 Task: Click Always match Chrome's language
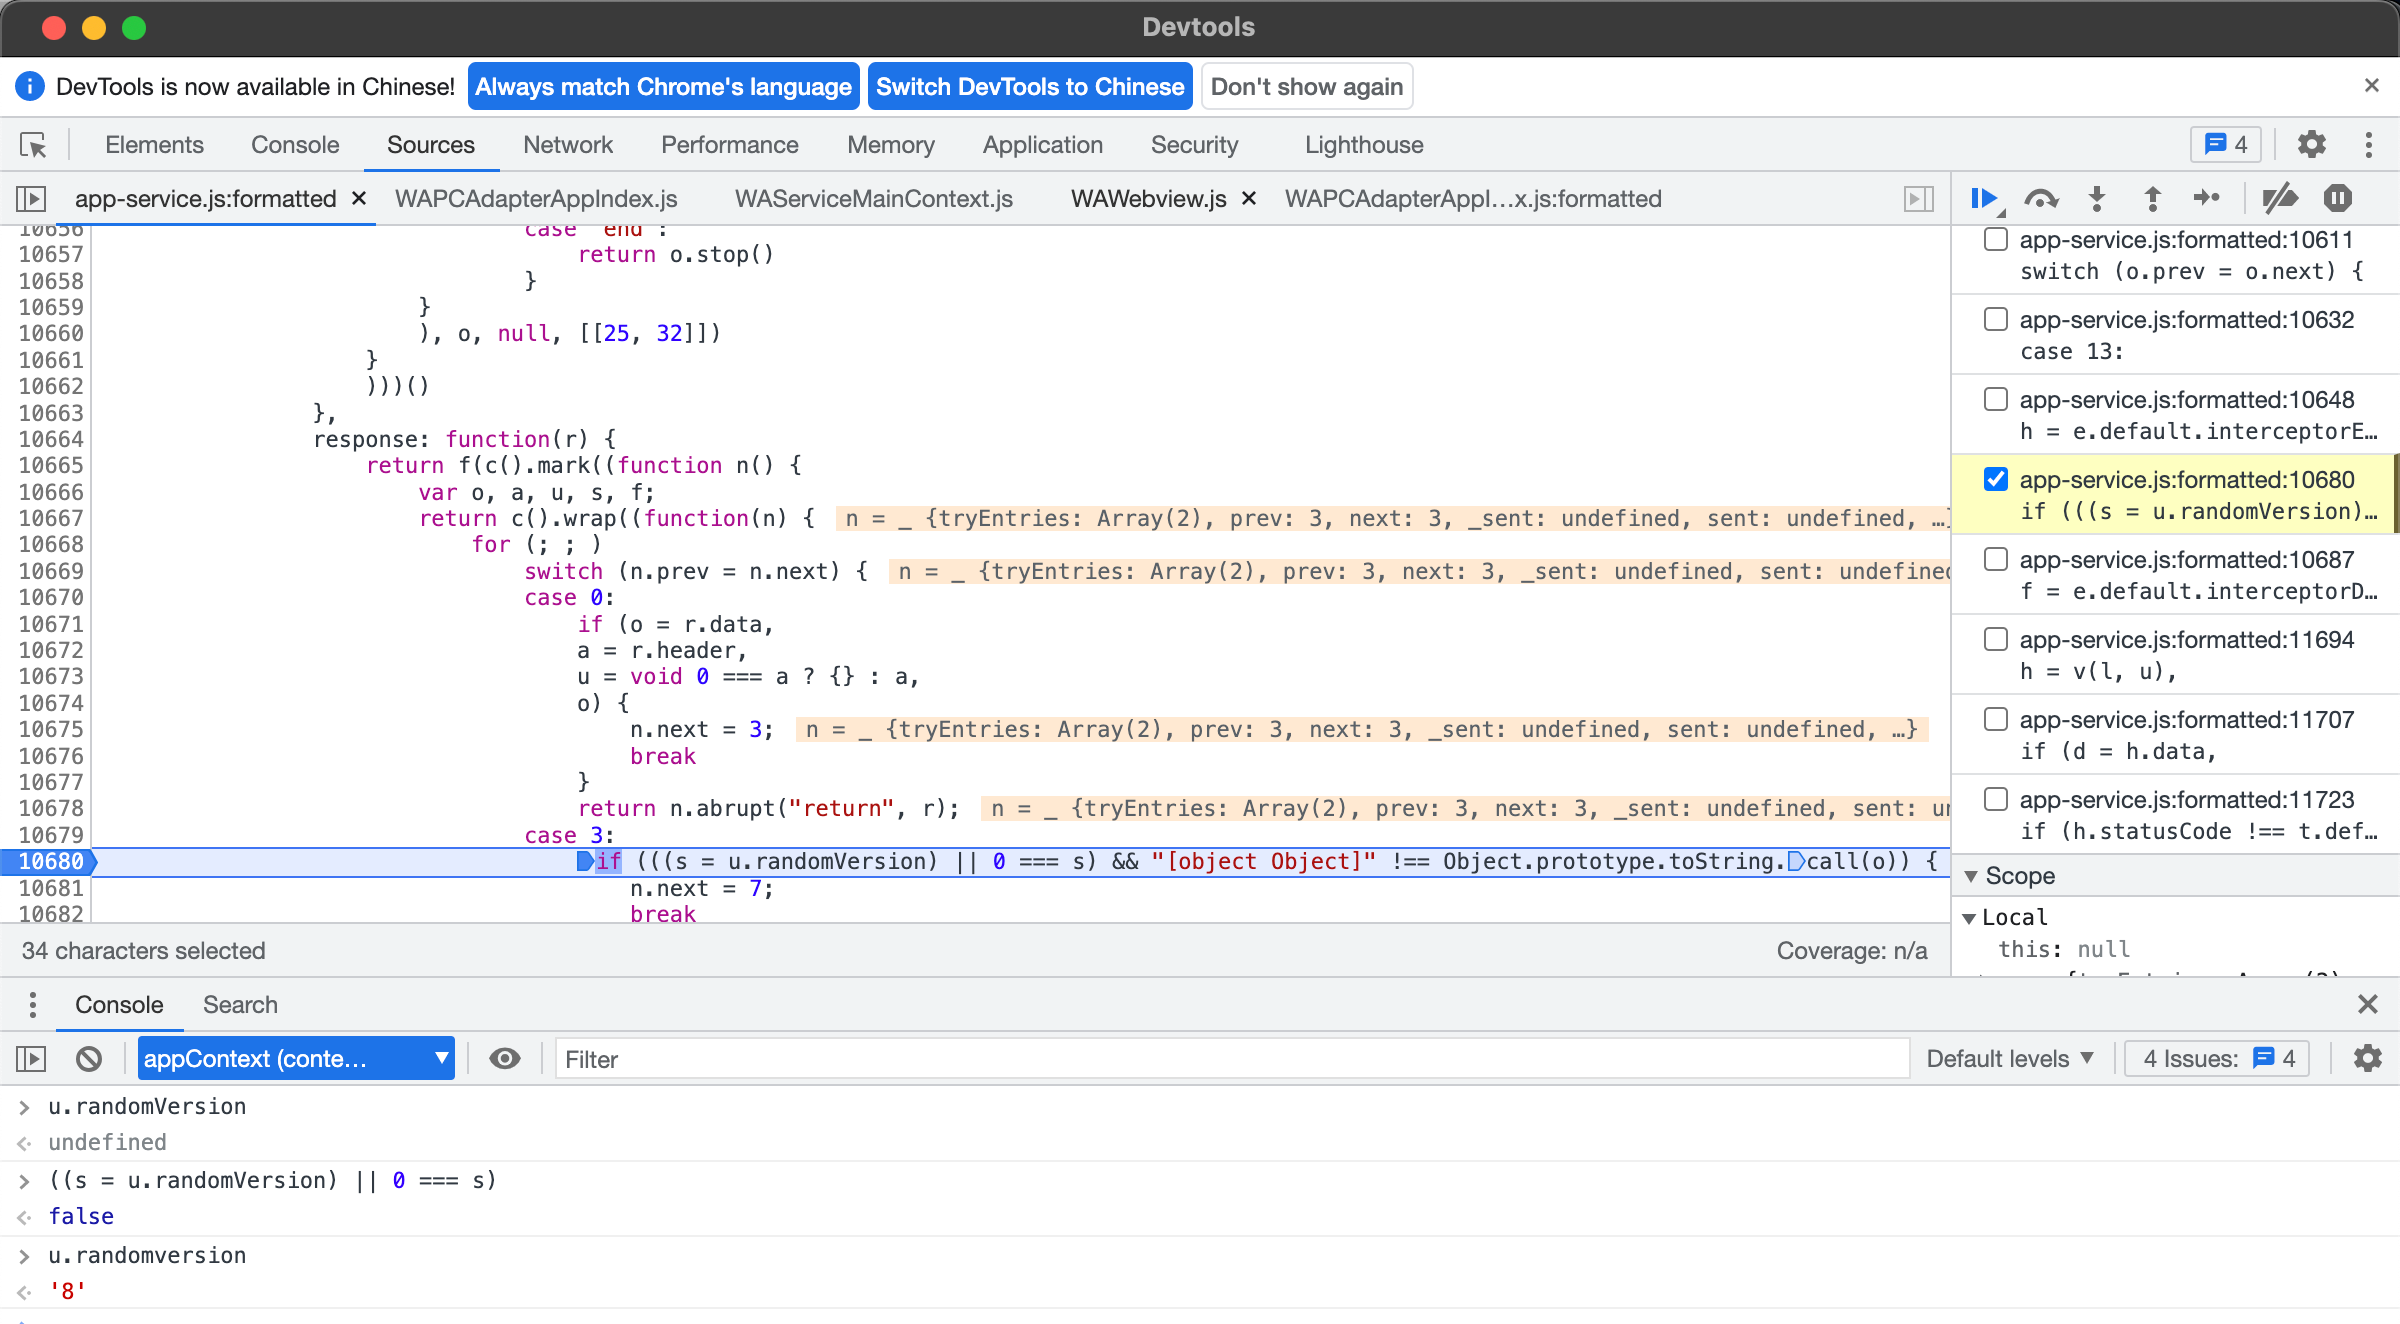click(664, 86)
